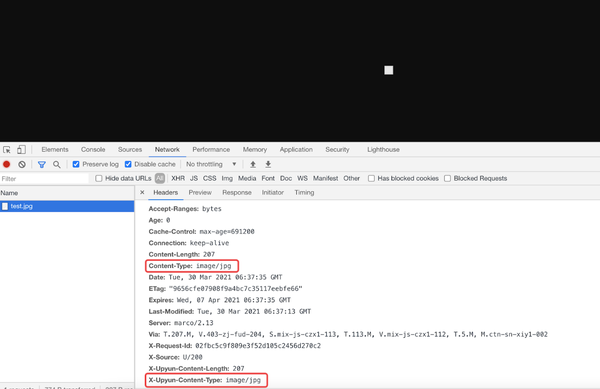This screenshot has width=600, height=389.
Task: Disable the Disable cache checkbox
Action: pos(128,164)
